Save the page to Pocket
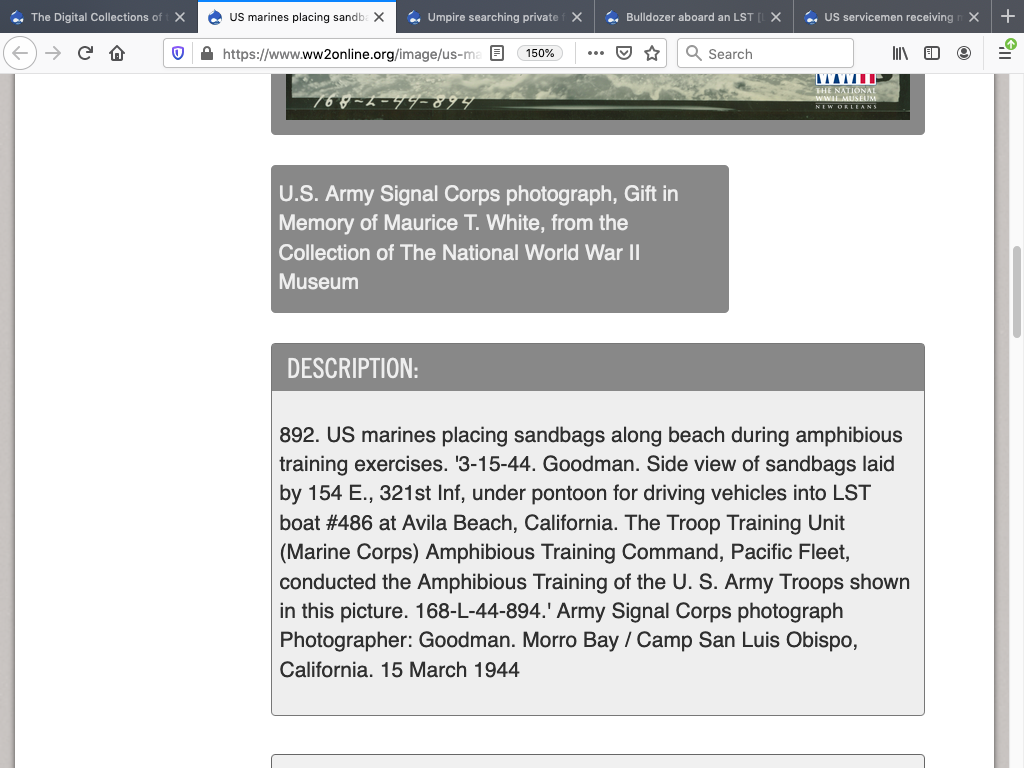Image resolution: width=1024 pixels, height=768 pixels. coord(624,53)
